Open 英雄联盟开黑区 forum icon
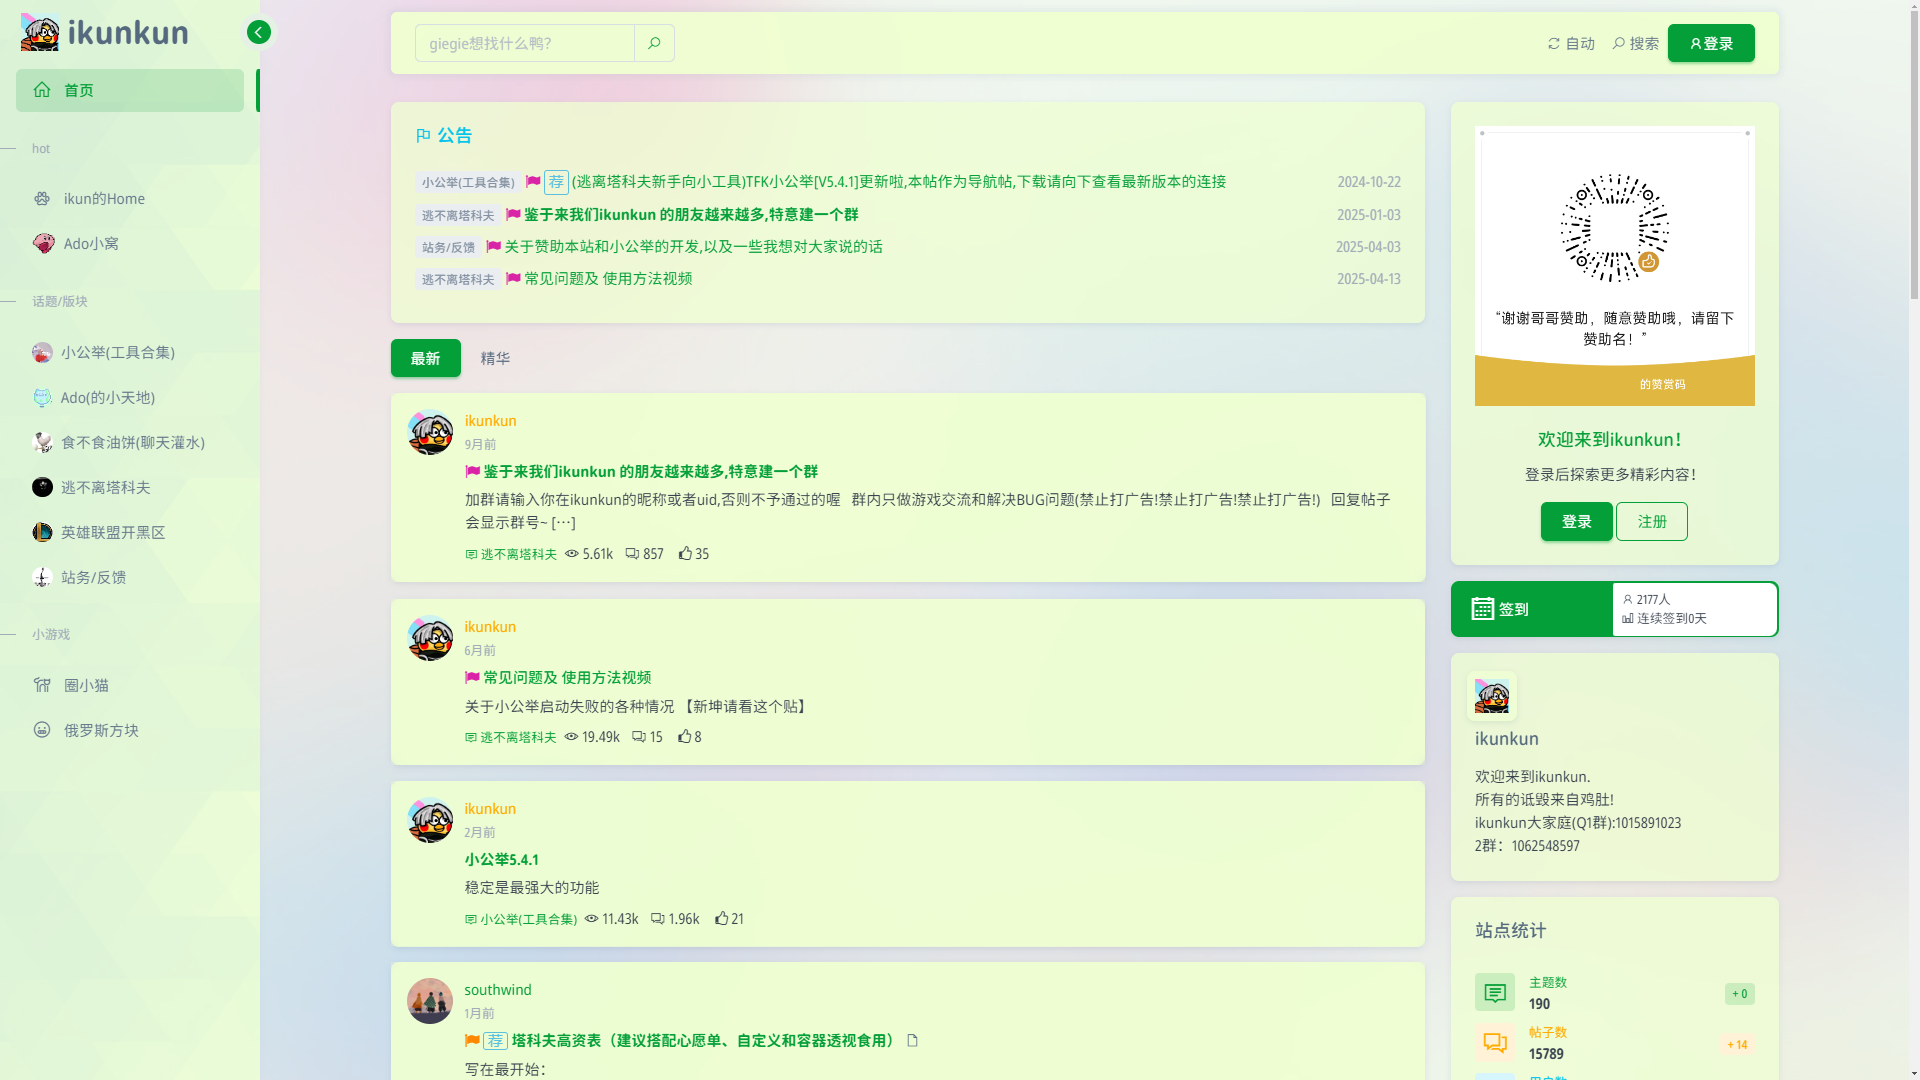 pos(42,532)
